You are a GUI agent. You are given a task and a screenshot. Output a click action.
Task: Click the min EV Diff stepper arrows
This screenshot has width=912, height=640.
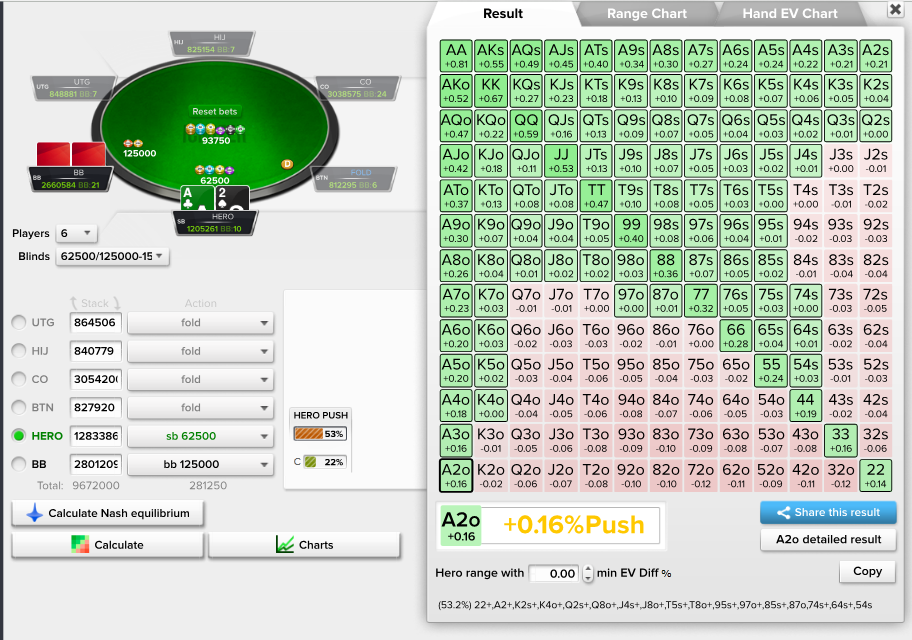[x=588, y=573]
